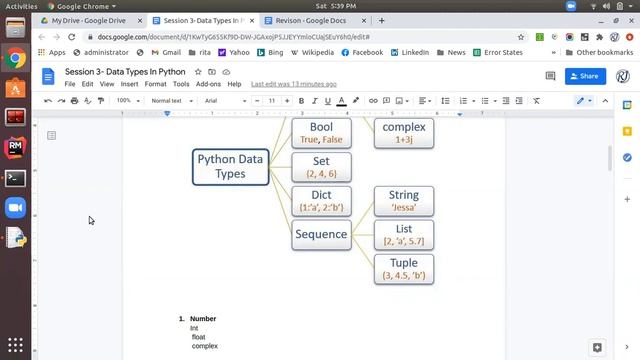The width and height of the screenshot is (640, 360).
Task: Run spelling and grammar check
Action: point(87,101)
